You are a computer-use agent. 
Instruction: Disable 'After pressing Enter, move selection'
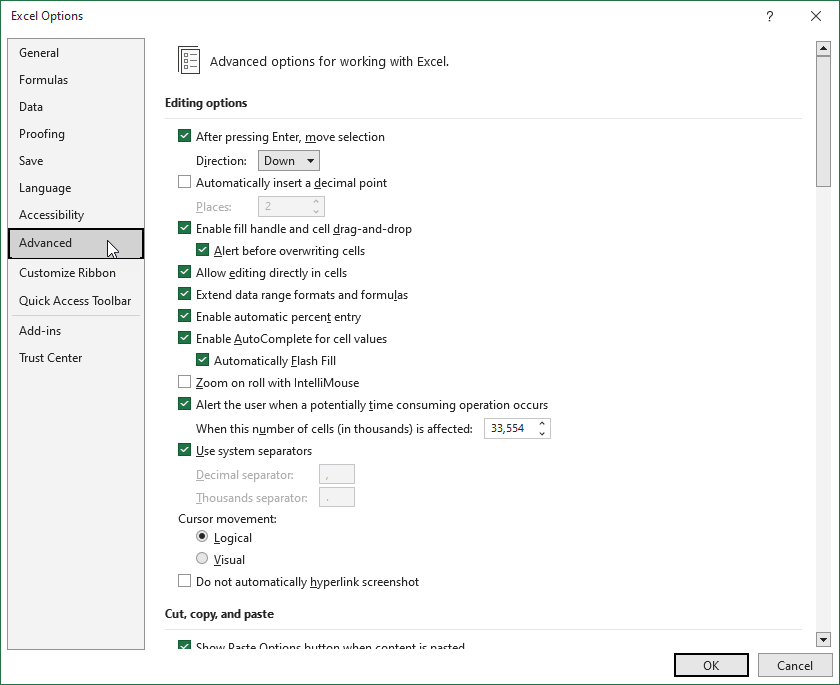[184, 137]
